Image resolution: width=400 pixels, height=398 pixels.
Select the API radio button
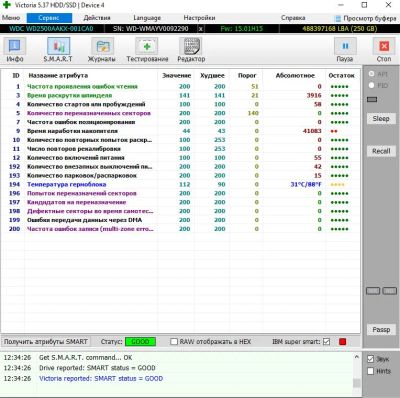[372, 74]
